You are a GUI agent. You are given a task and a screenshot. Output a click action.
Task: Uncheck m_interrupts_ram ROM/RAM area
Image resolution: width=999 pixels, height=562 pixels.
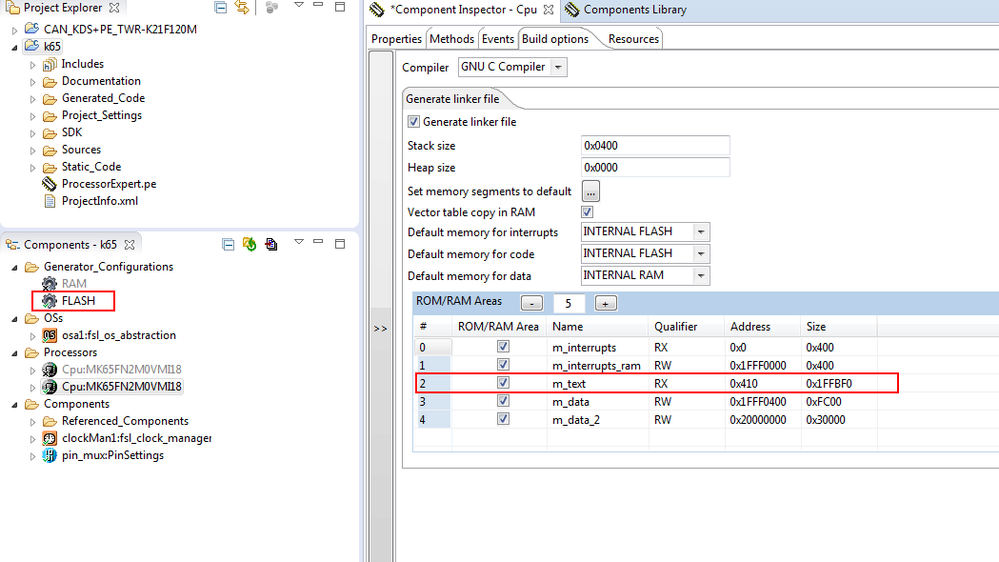click(503, 364)
